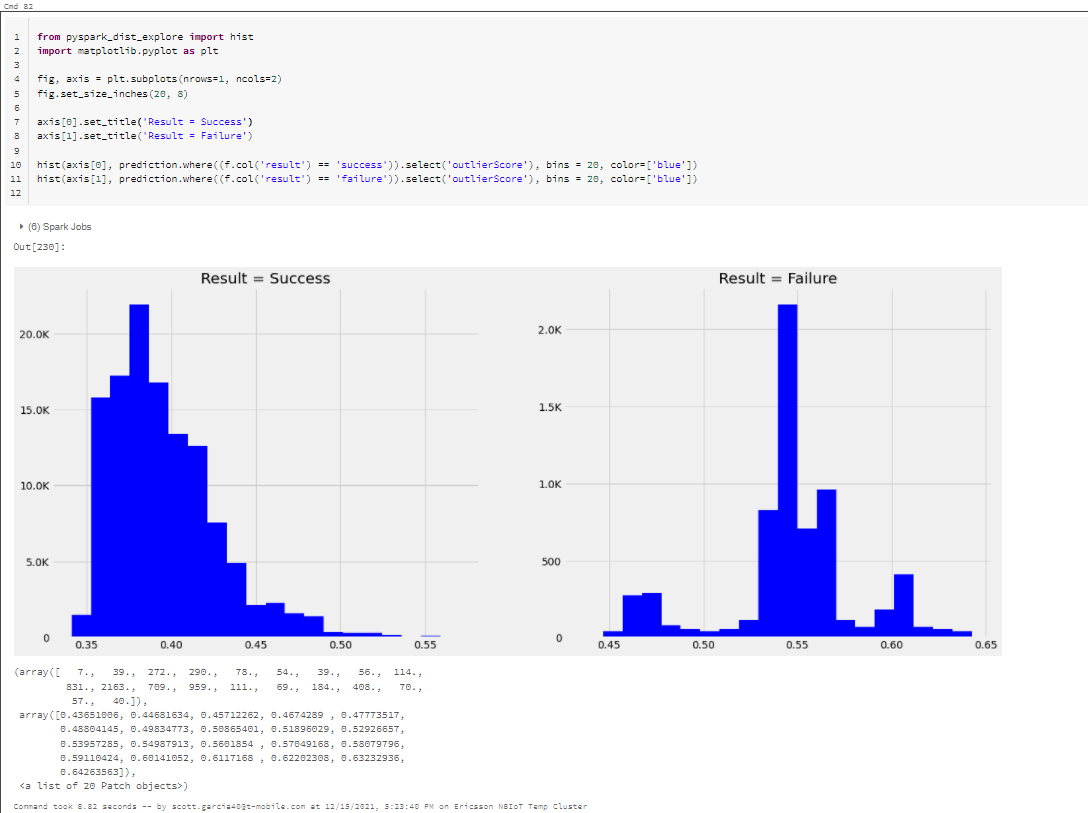Click the Result = Failure chart title
The image size is (1088, 813).
coord(779,278)
